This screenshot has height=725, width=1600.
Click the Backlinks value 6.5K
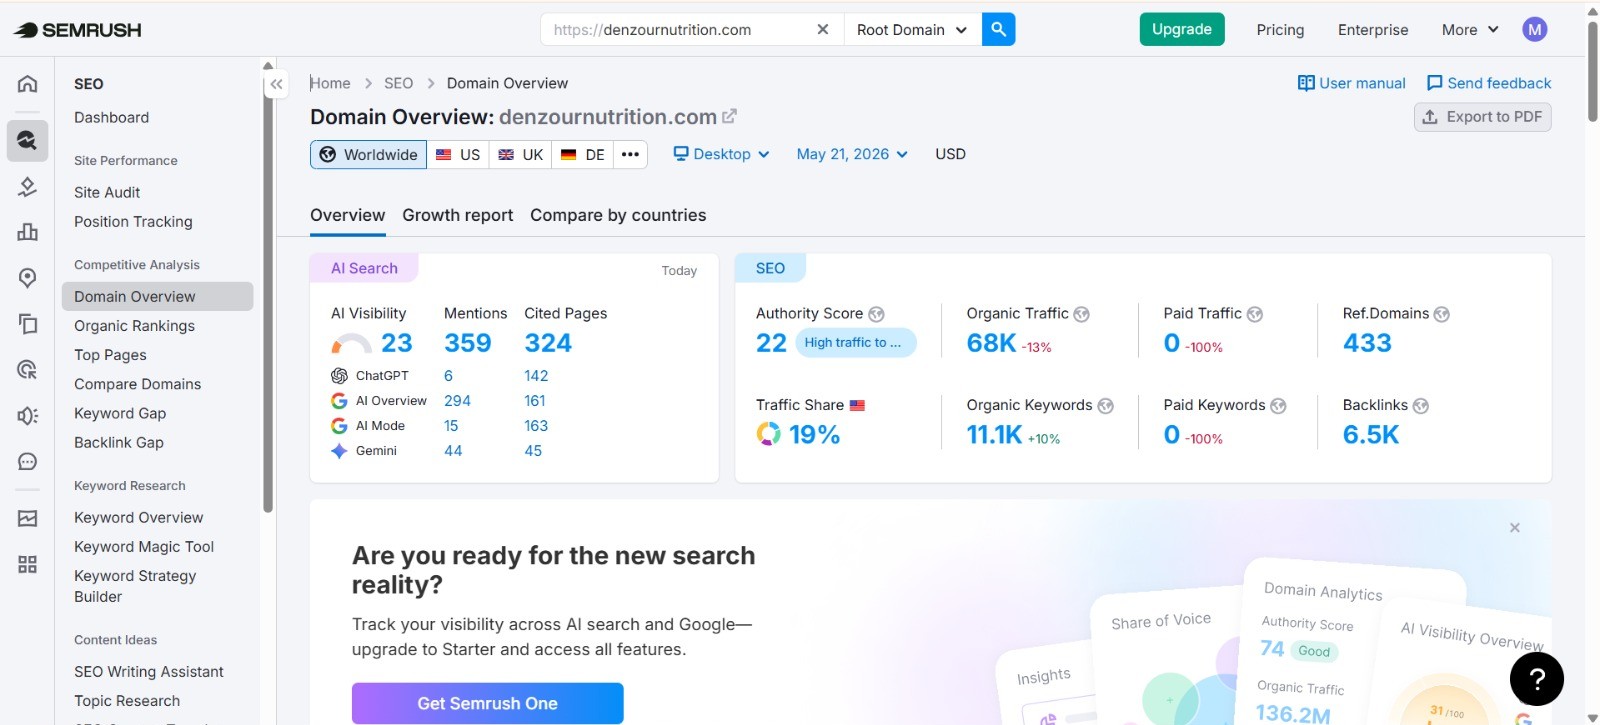tap(1371, 435)
